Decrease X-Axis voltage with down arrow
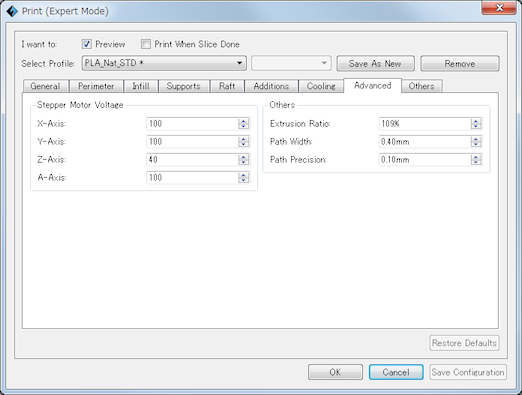Image resolution: width=522 pixels, height=395 pixels. tap(244, 127)
